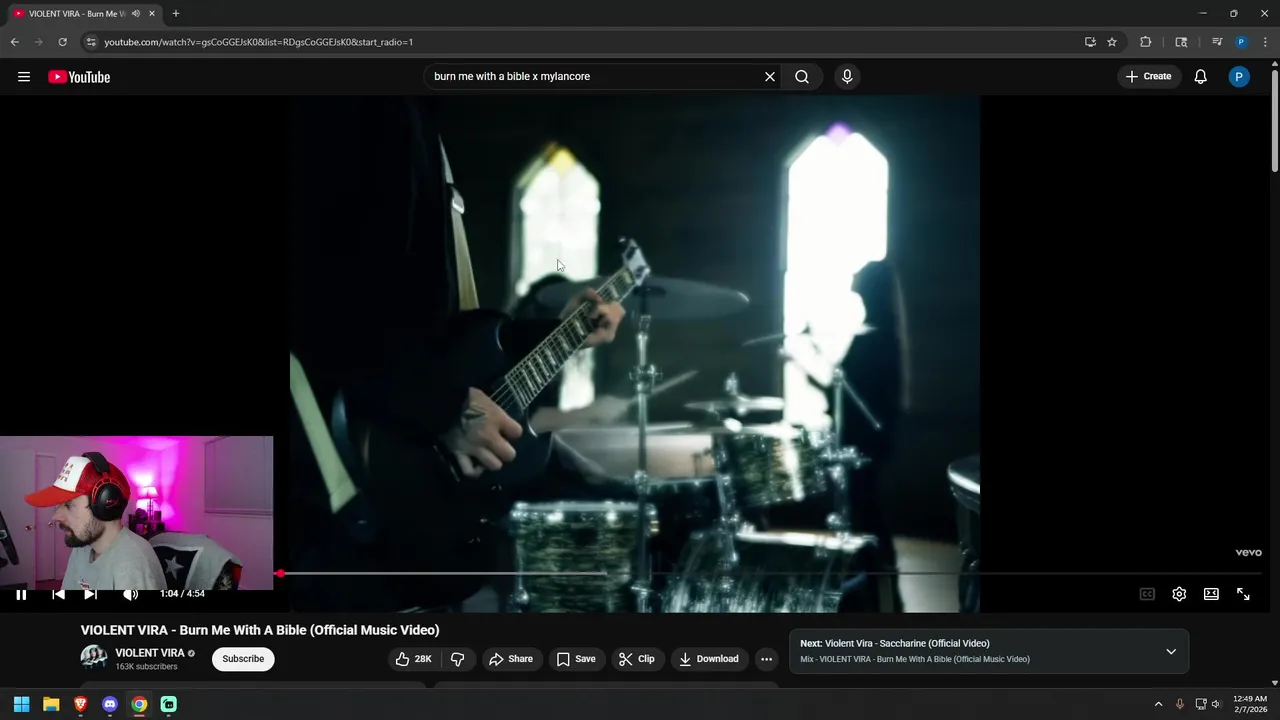View site information in the address bar

(91, 42)
